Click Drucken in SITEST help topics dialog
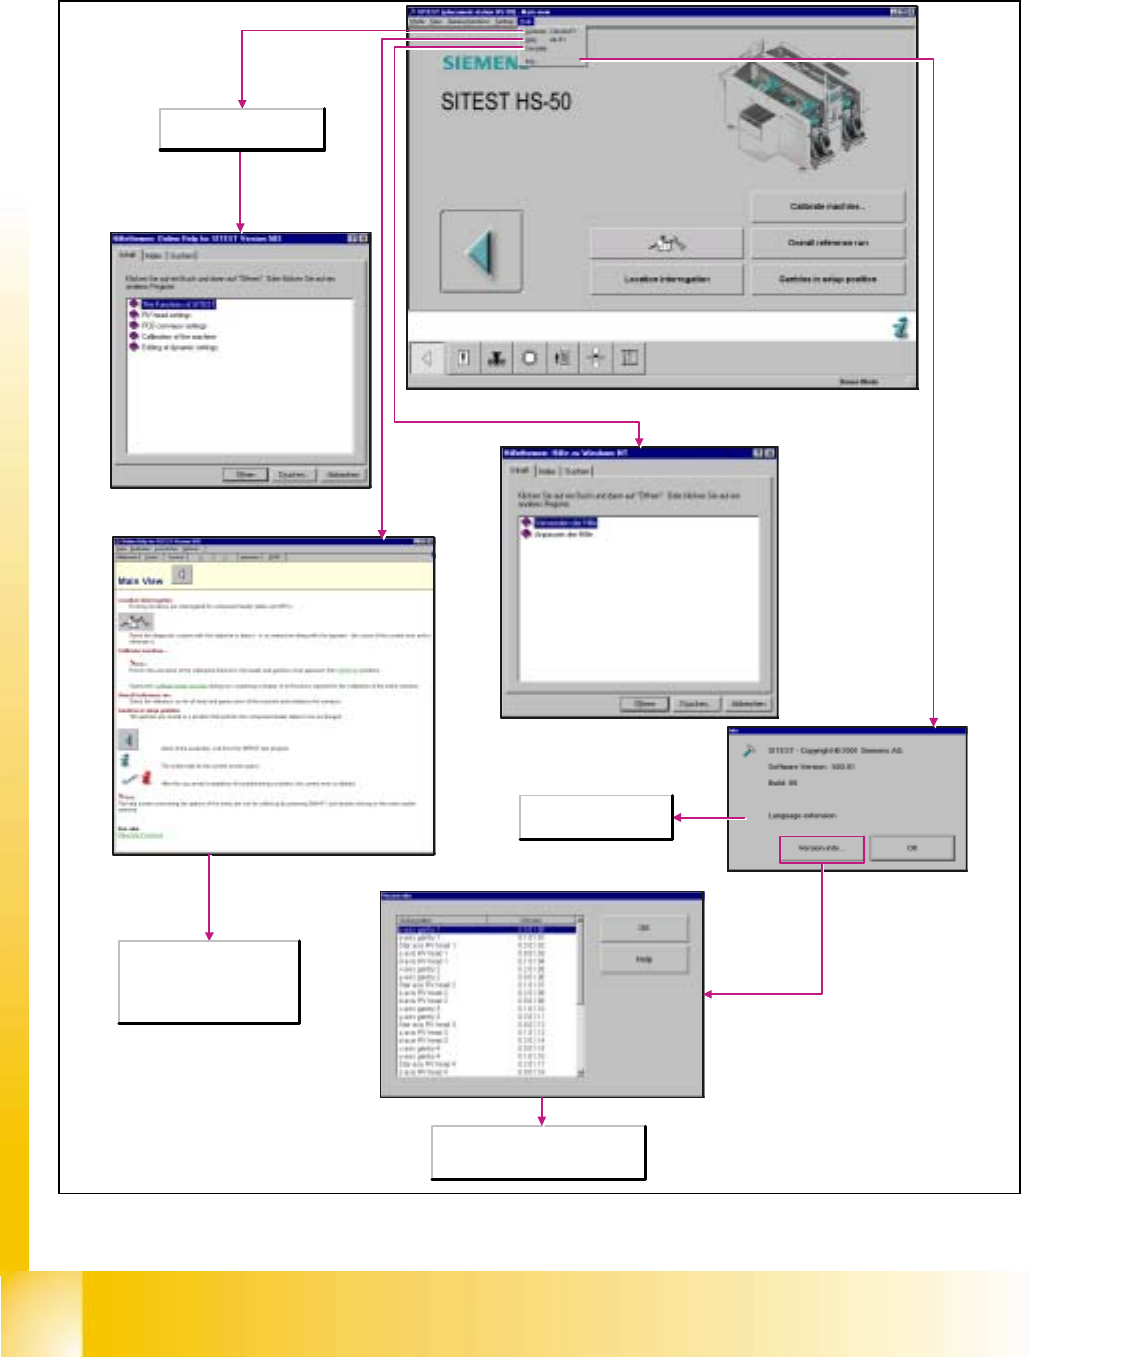The width and height of the screenshot is (1136, 1357). [x=292, y=475]
